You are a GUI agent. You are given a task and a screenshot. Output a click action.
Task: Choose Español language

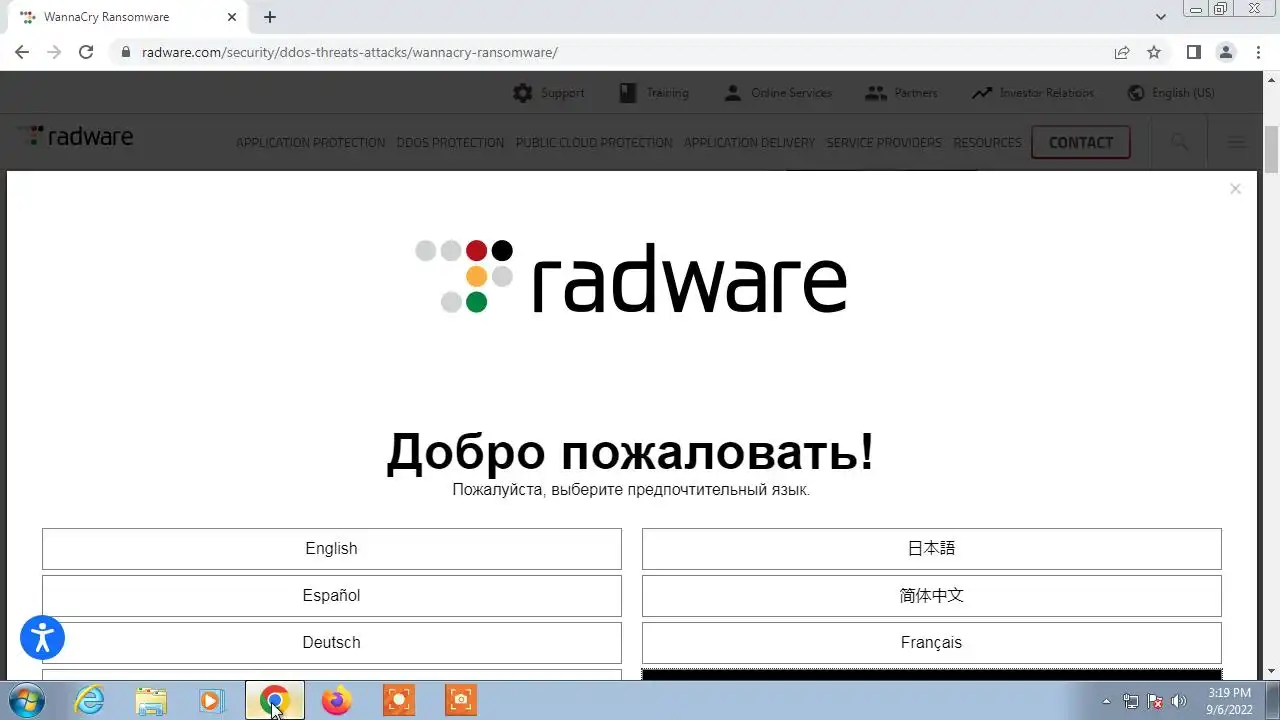point(332,596)
